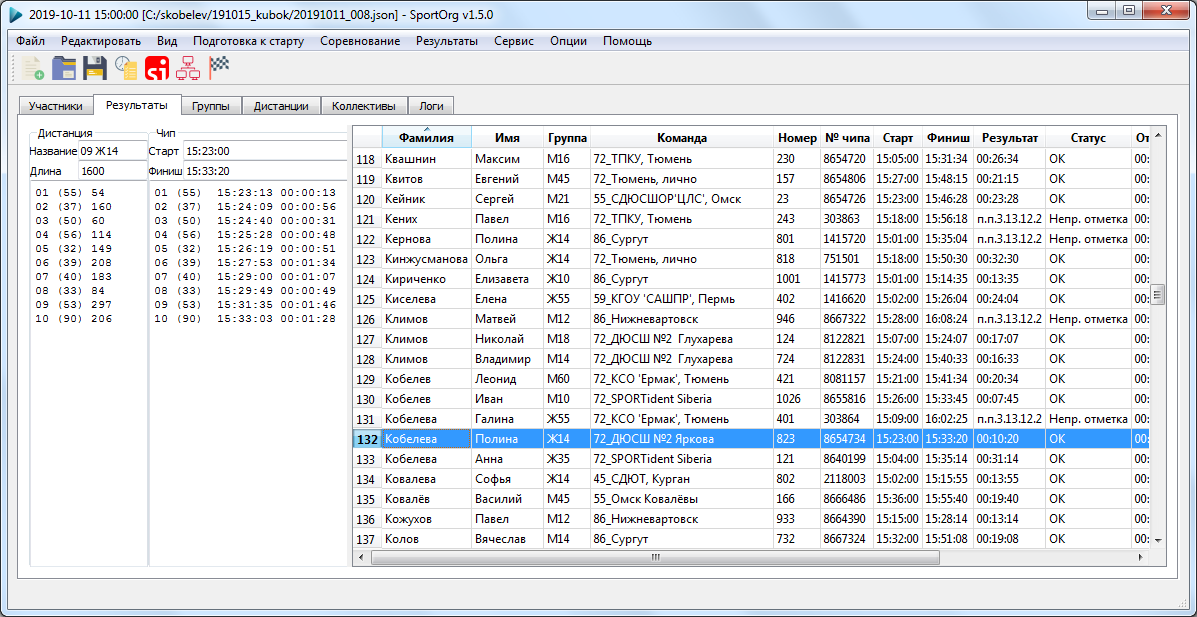
Task: Click the Длина field showing 1600
Action: tap(111, 171)
